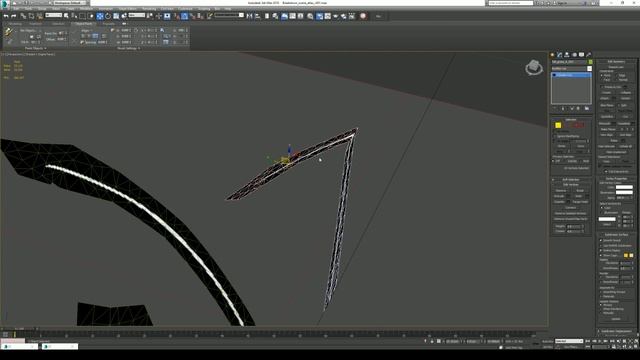Image resolution: width=640 pixels, height=360 pixels.
Task: Switch to the Create command panel tab
Action: click(x=553, y=55)
